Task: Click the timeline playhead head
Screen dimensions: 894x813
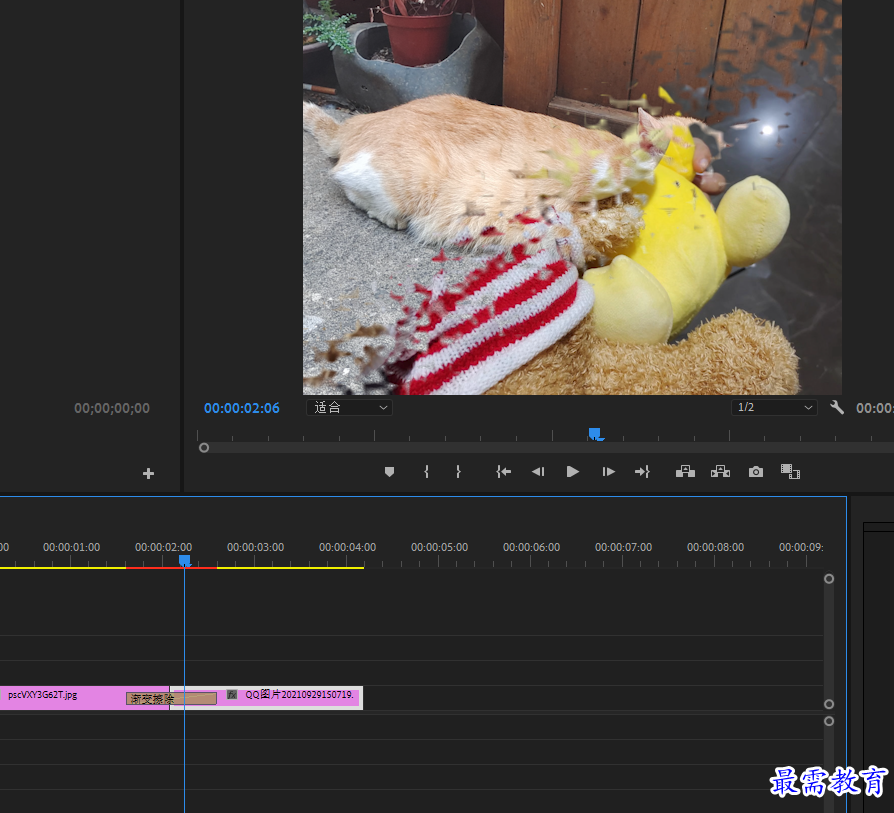Action: pyautogui.click(x=185, y=561)
